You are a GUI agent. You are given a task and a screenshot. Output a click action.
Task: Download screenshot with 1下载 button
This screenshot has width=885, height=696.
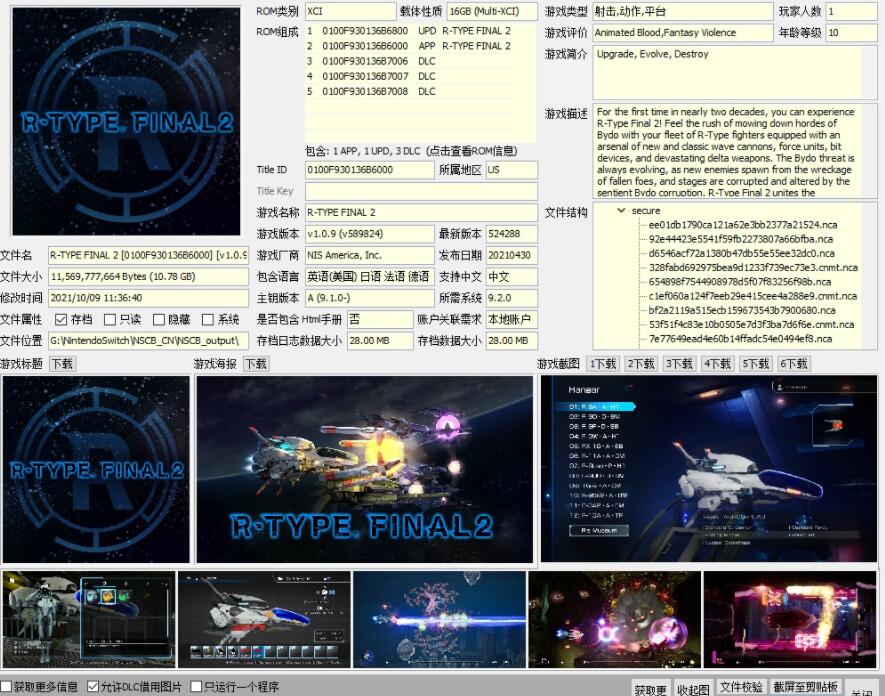602,364
